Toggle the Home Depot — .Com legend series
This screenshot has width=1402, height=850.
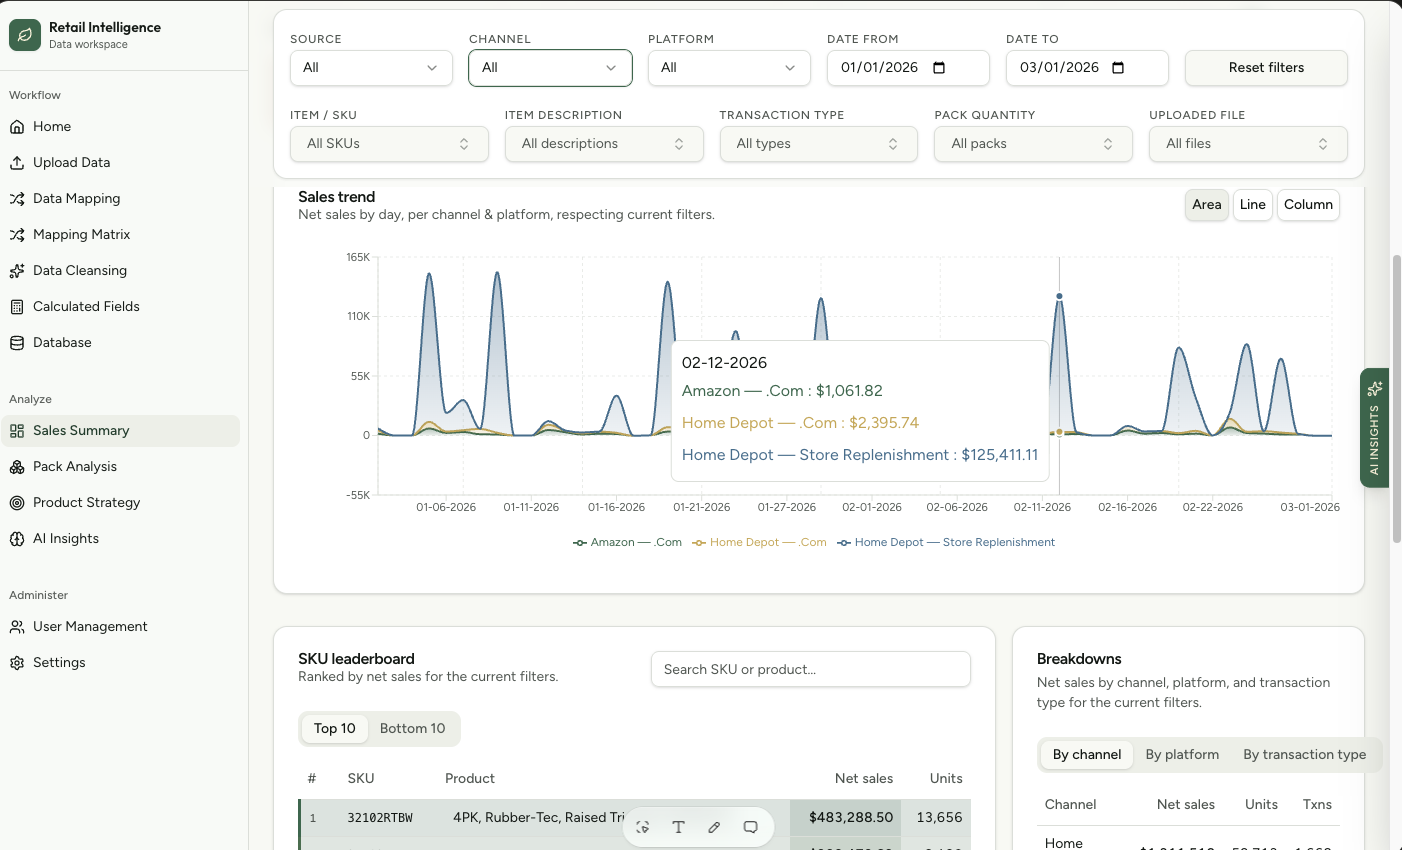click(759, 542)
